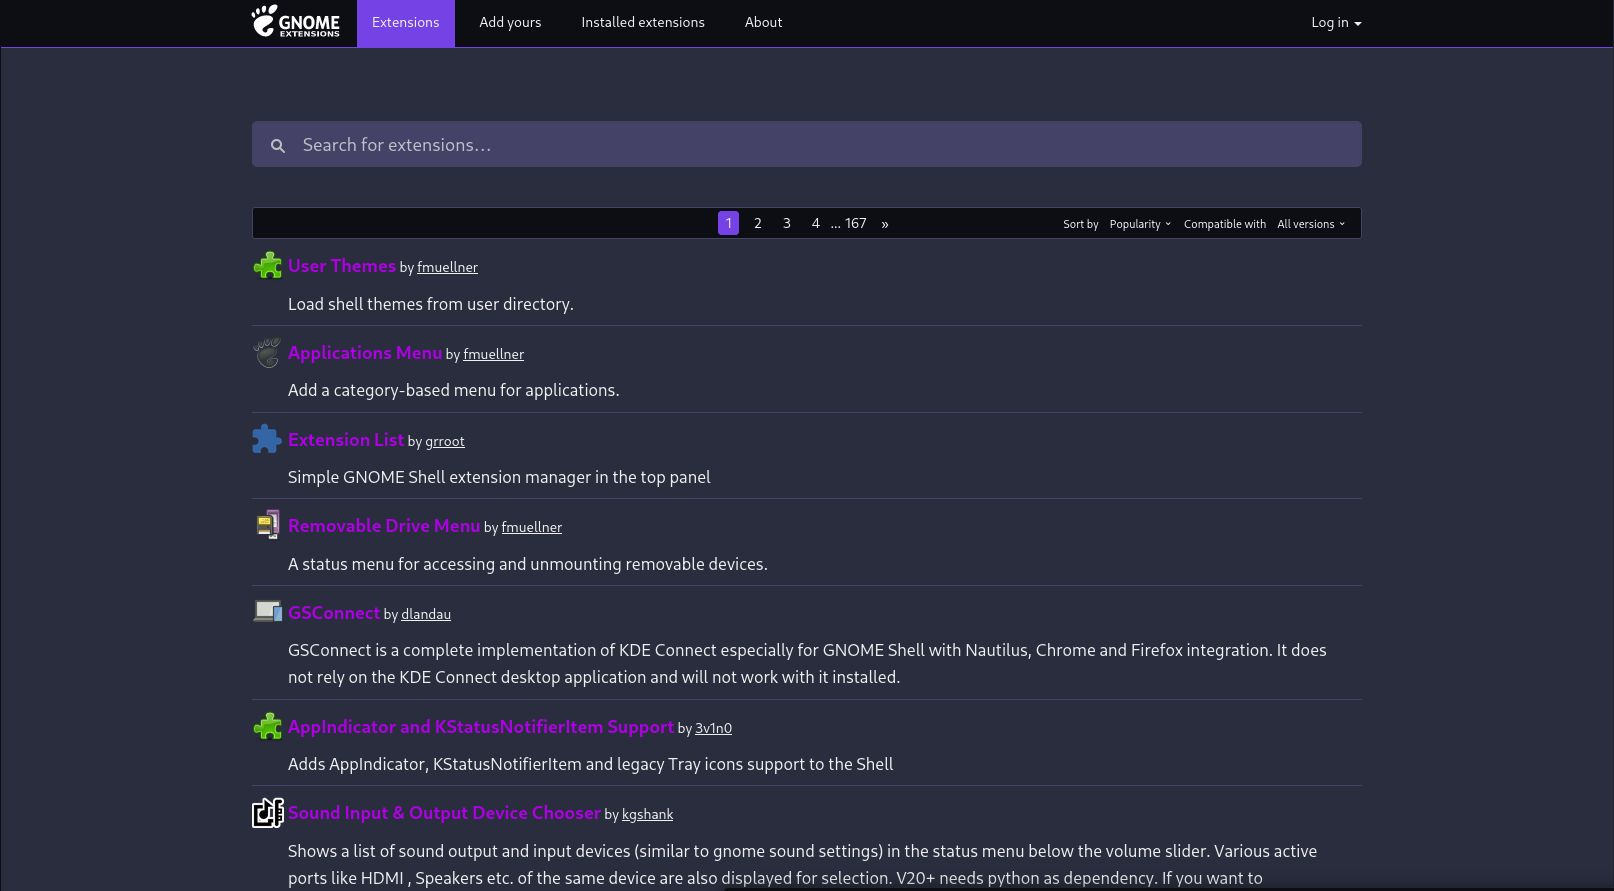Visit author kgshank profile

(x=647, y=814)
